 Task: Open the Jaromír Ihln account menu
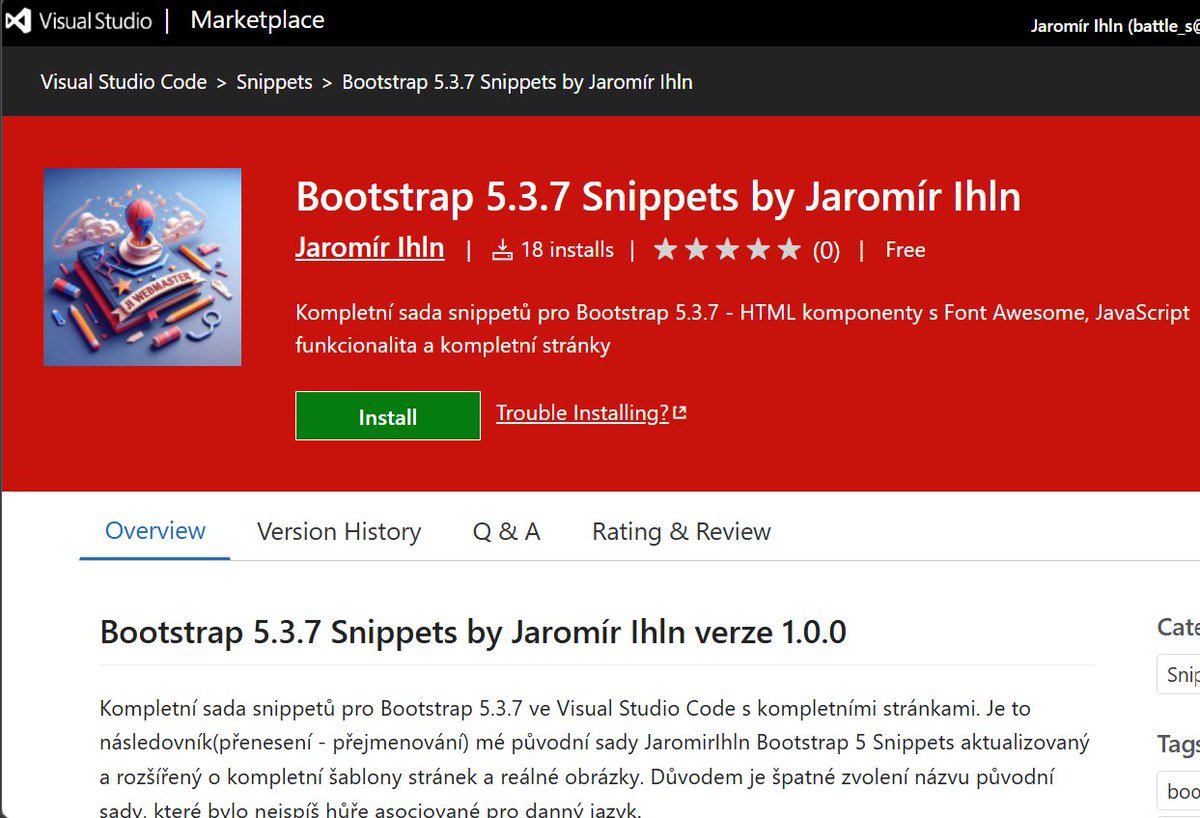point(1115,26)
